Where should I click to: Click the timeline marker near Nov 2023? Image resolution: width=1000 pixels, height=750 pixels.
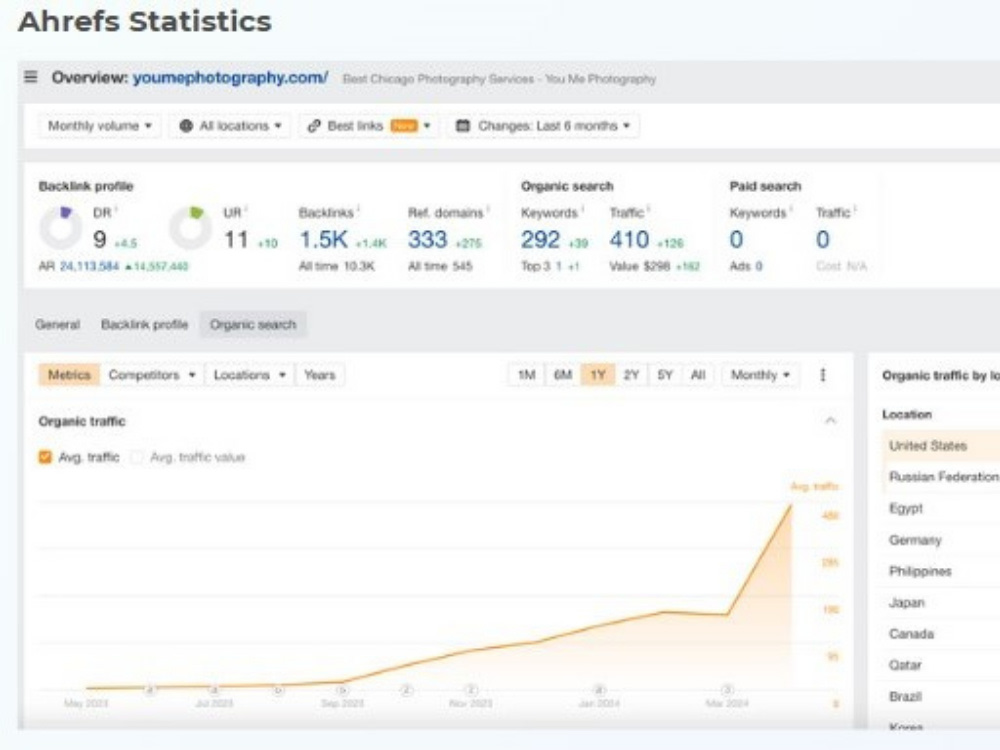point(471,690)
